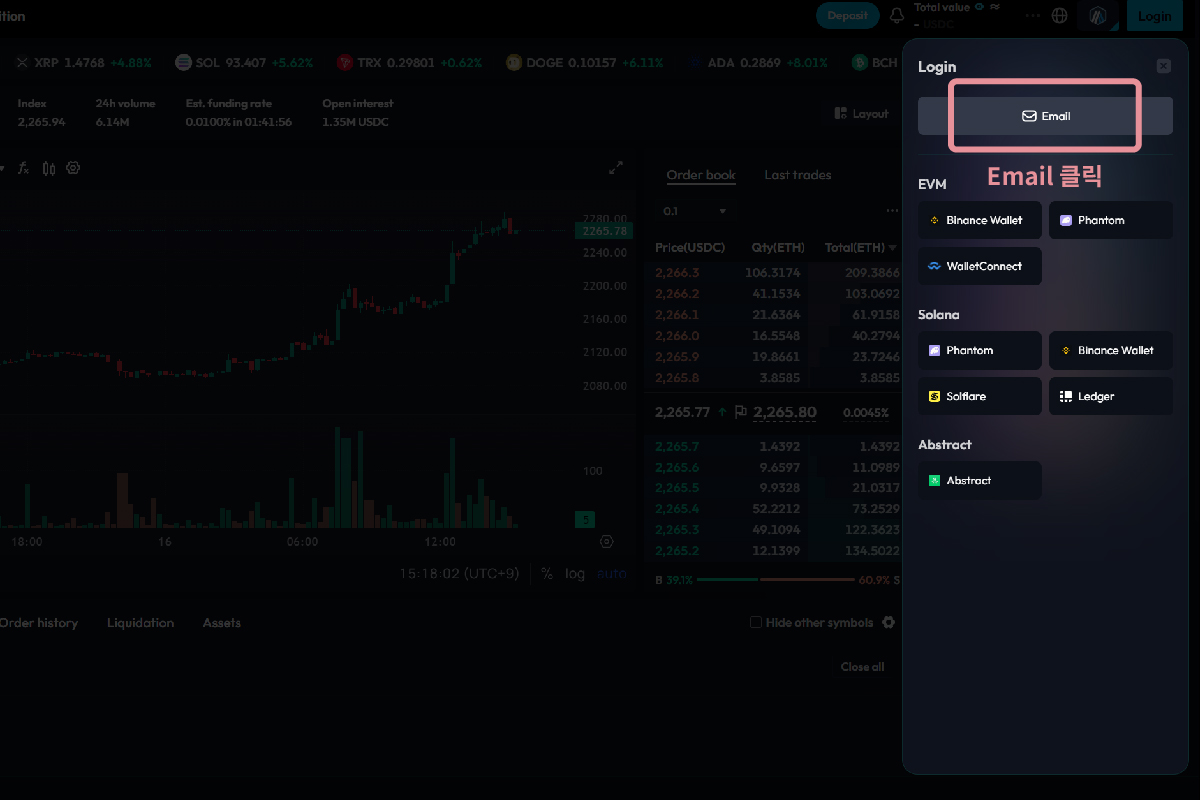Screen dimensions: 1200x800
Task: Switch to the Last trades tab
Action: (797, 175)
